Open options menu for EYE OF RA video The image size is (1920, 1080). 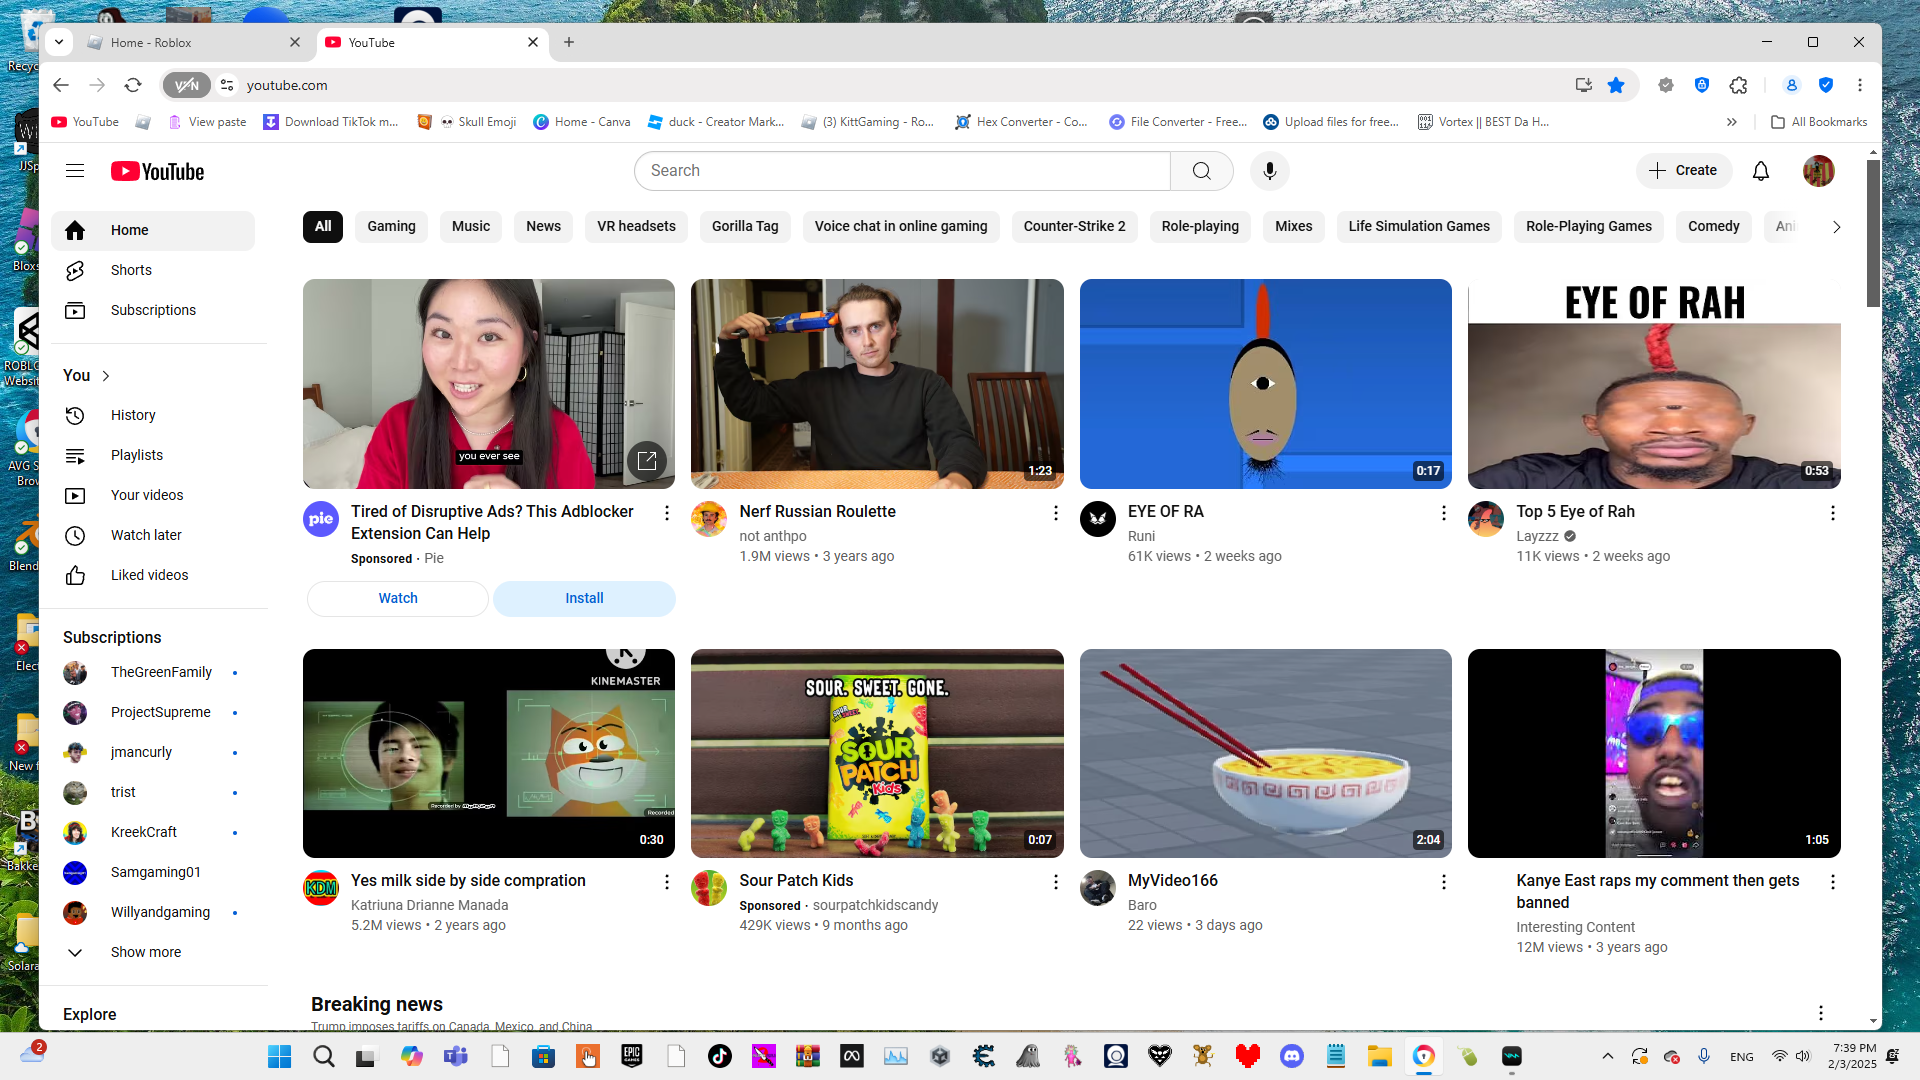[1443, 513]
